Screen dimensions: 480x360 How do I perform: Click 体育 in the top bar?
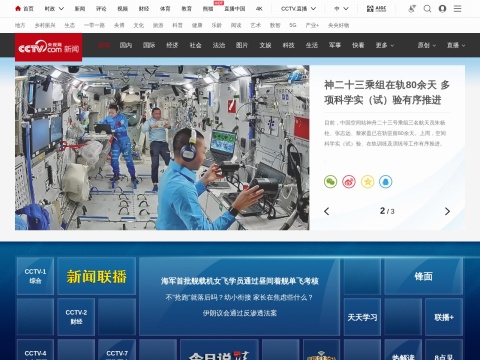click(165, 9)
